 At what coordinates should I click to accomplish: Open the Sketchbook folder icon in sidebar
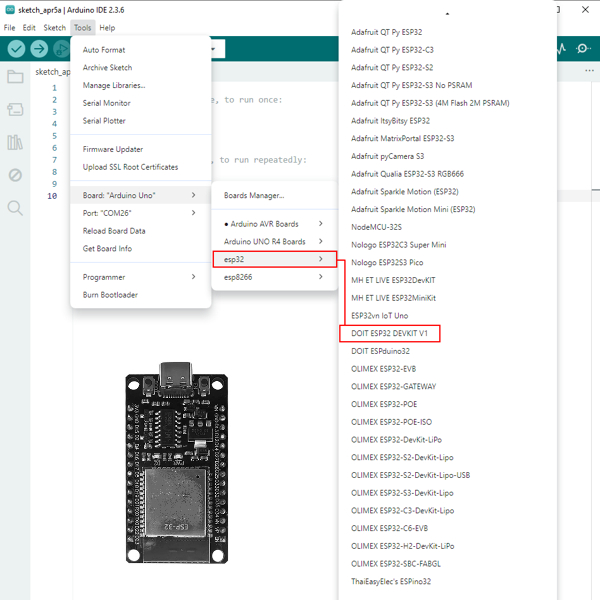click(15, 77)
